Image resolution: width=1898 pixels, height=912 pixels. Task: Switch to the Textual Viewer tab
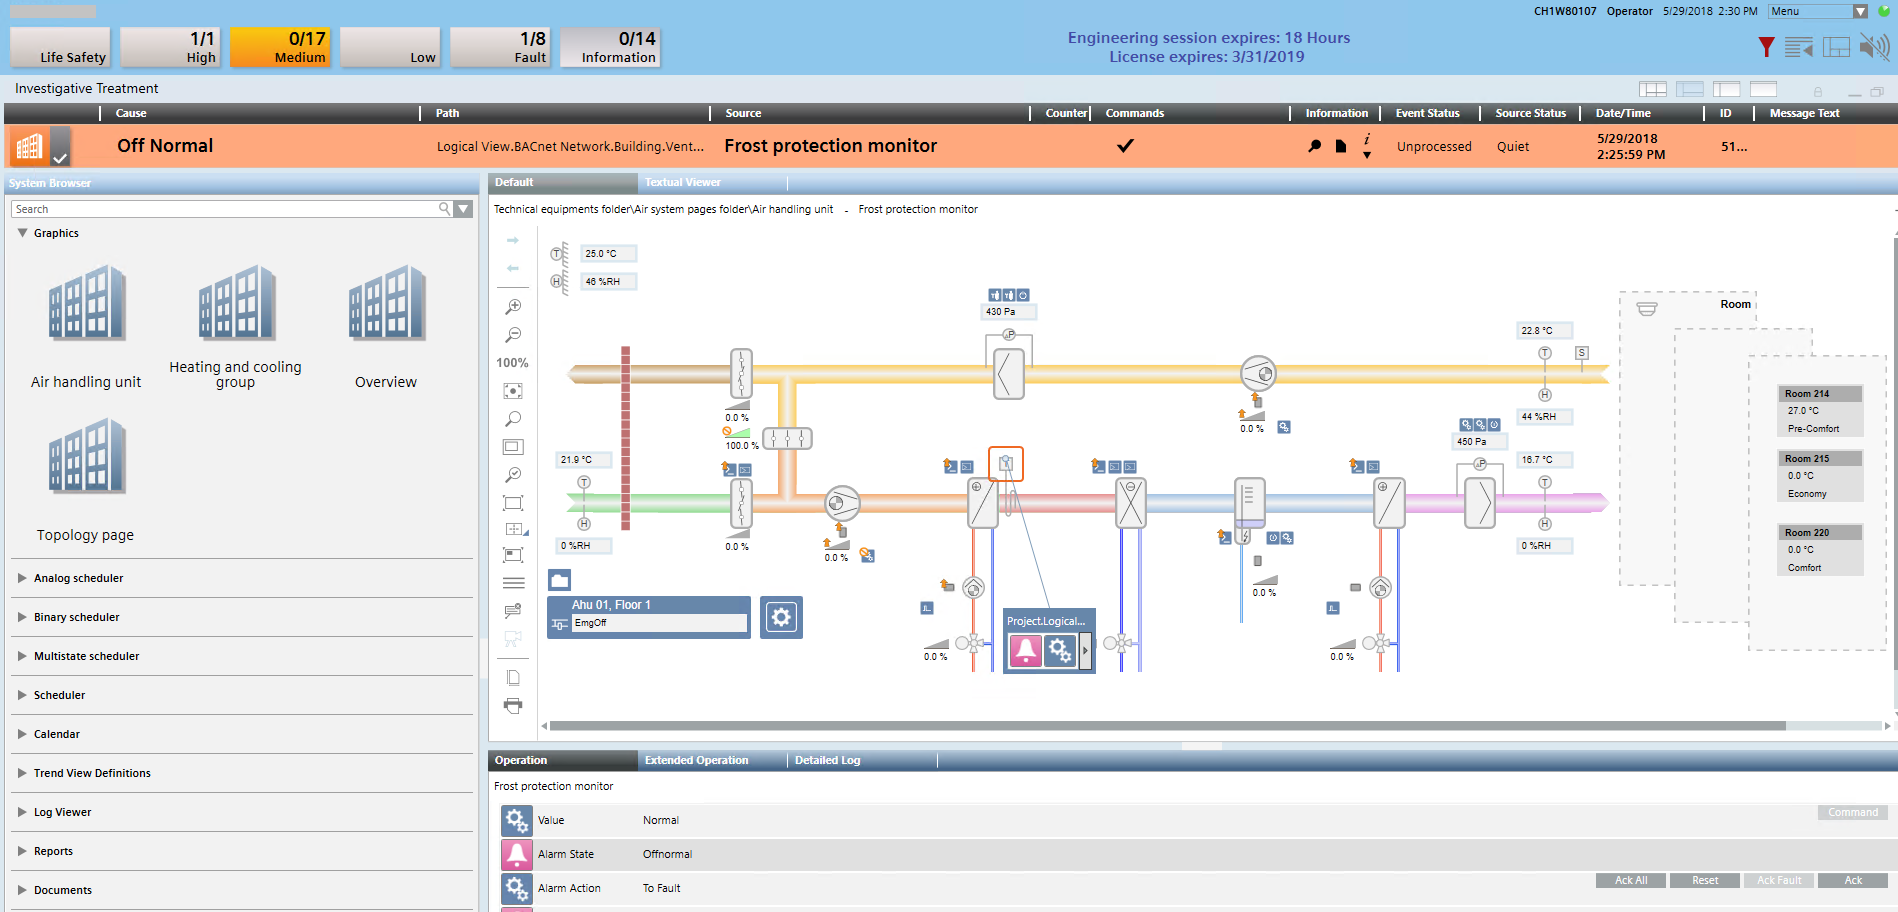point(682,182)
